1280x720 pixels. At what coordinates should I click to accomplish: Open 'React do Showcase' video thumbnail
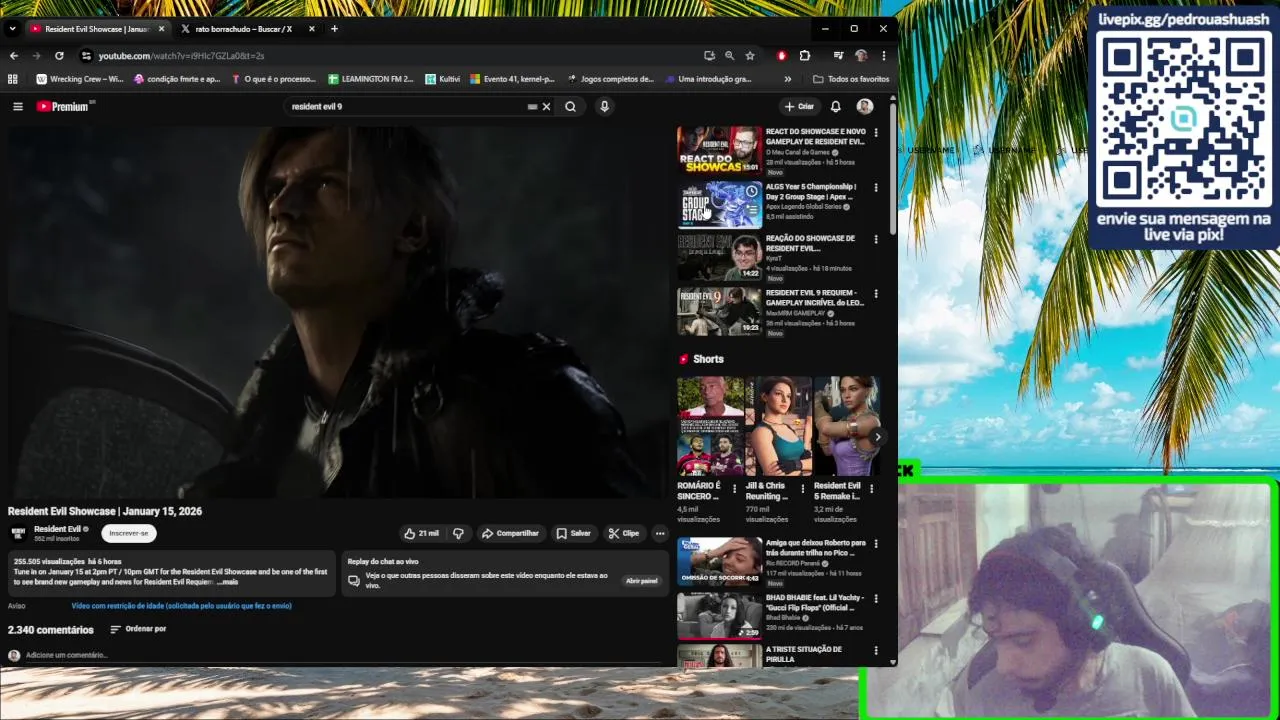tap(719, 150)
